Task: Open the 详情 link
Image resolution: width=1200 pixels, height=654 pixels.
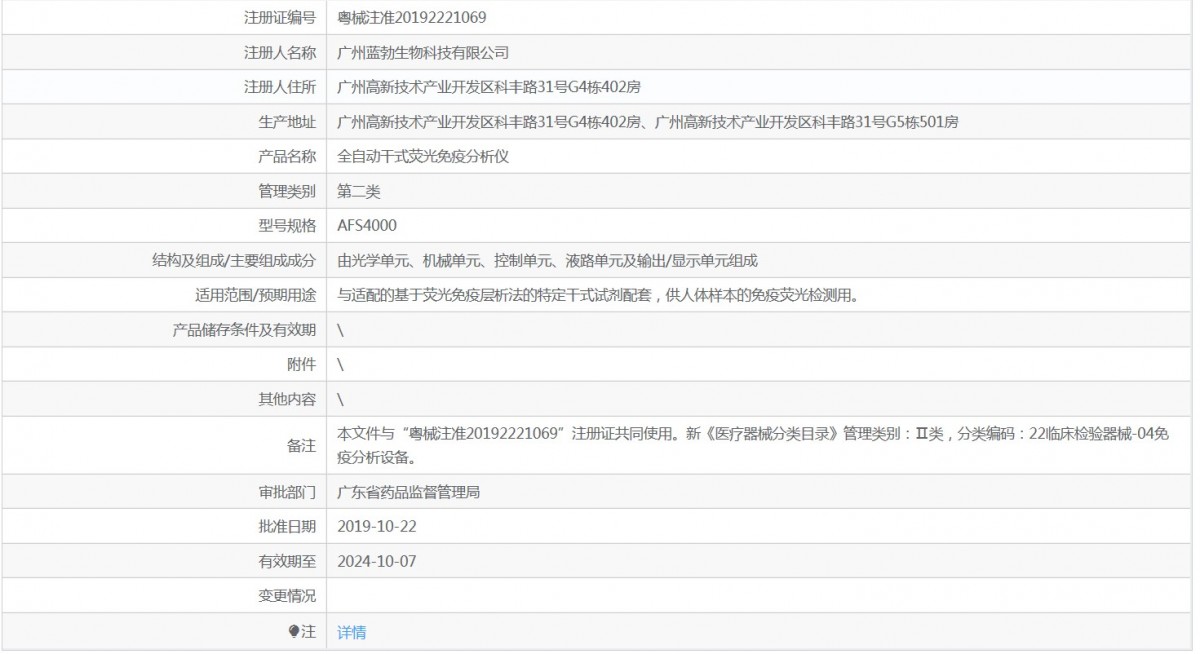Action: [351, 632]
